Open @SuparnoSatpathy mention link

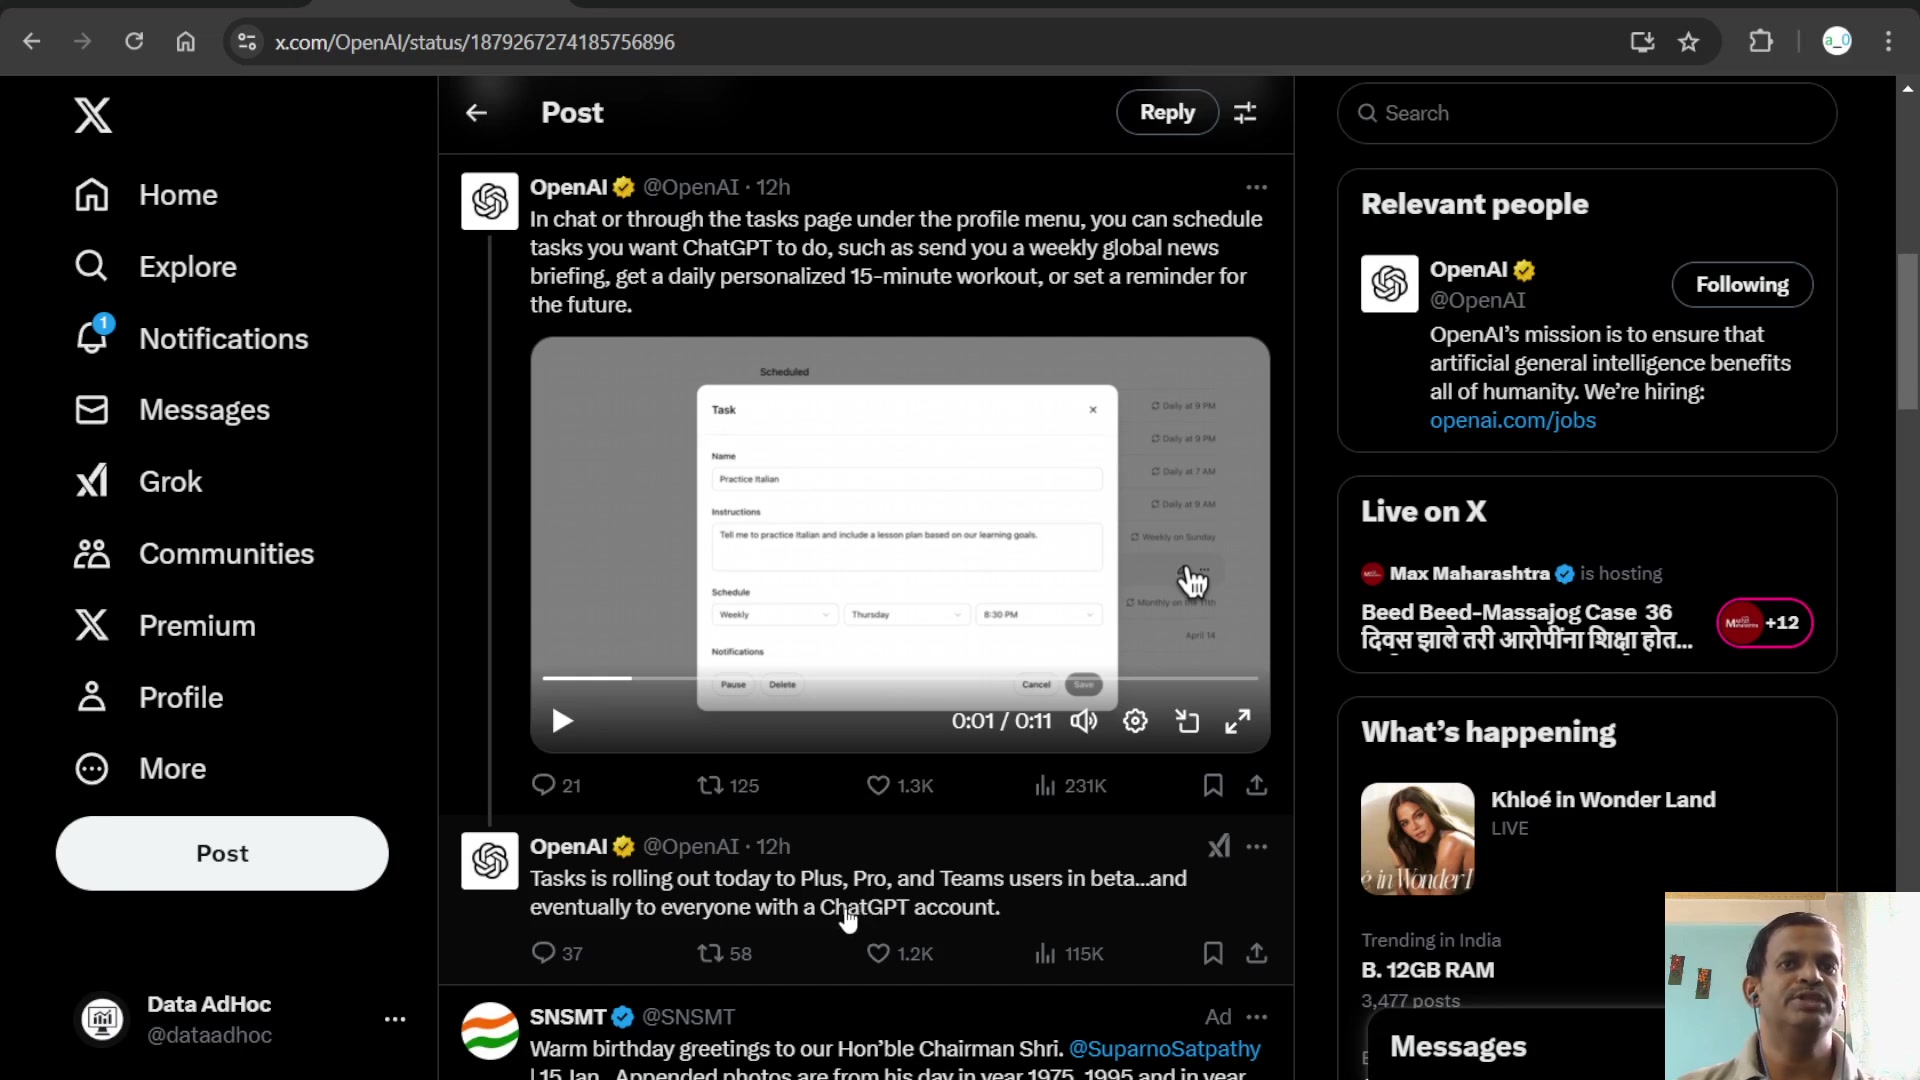[1164, 1049]
